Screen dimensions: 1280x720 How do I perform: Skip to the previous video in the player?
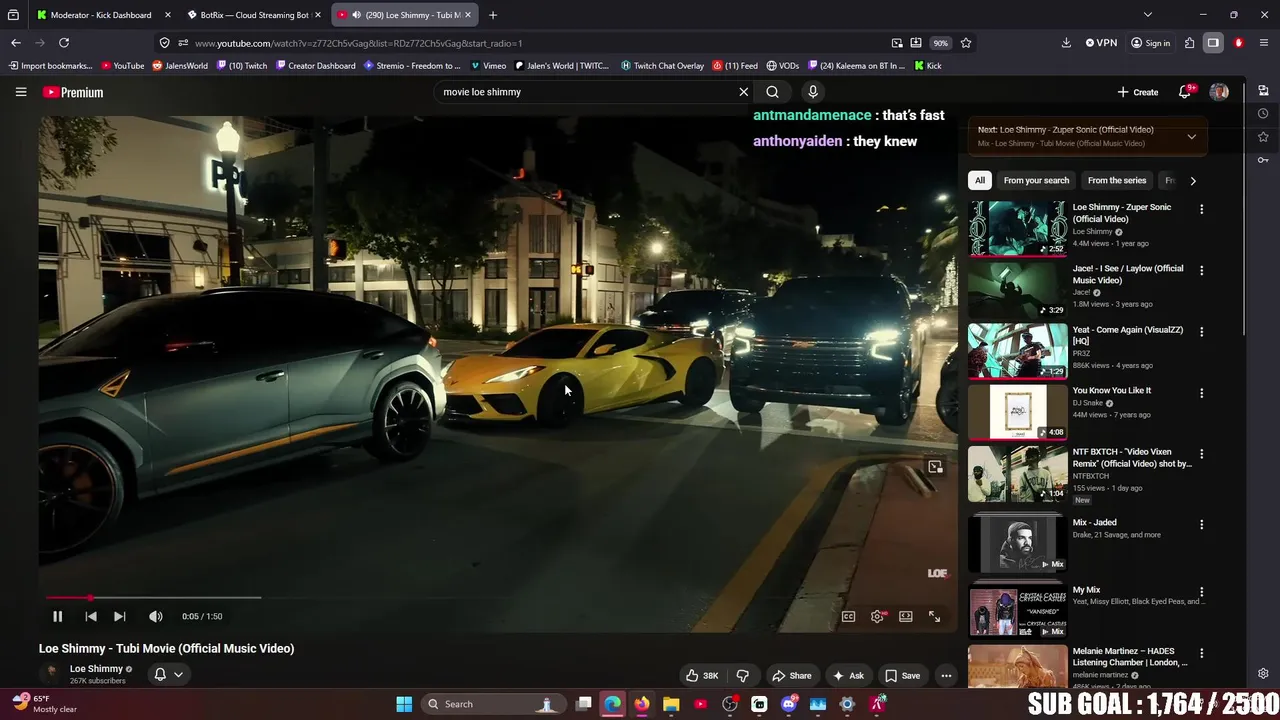(x=90, y=616)
